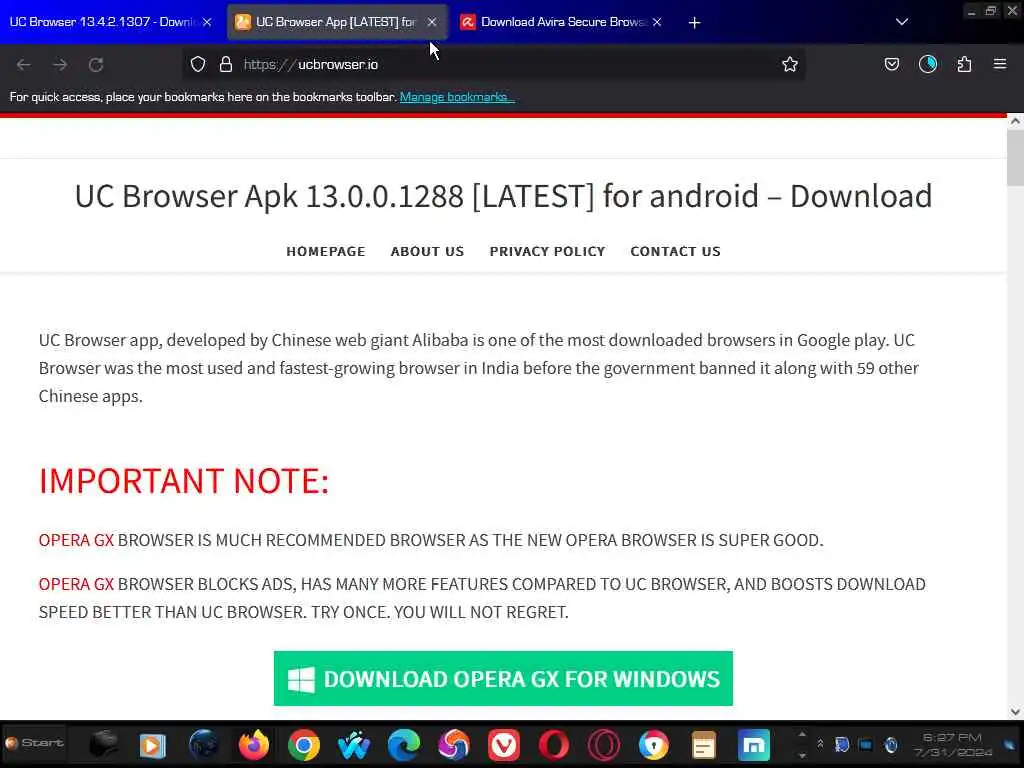Open the blue W taskbar icon

pos(353,745)
